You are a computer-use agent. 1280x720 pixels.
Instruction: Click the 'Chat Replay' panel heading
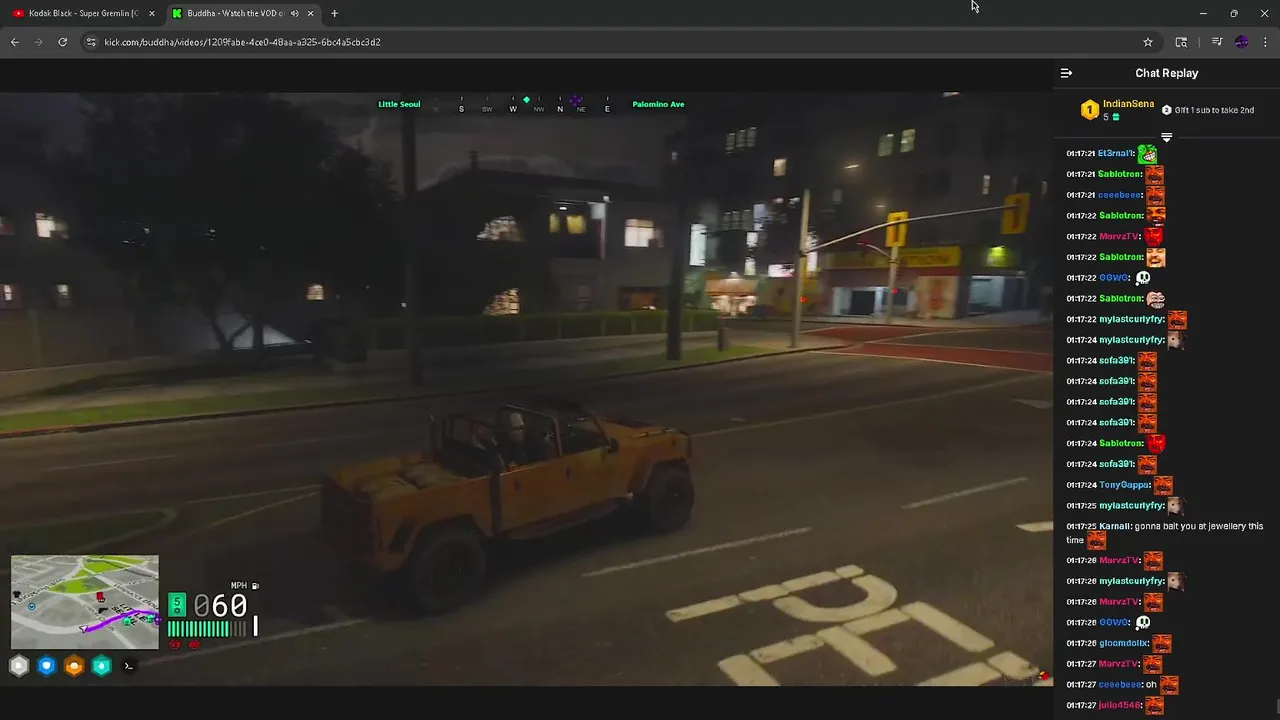1166,73
